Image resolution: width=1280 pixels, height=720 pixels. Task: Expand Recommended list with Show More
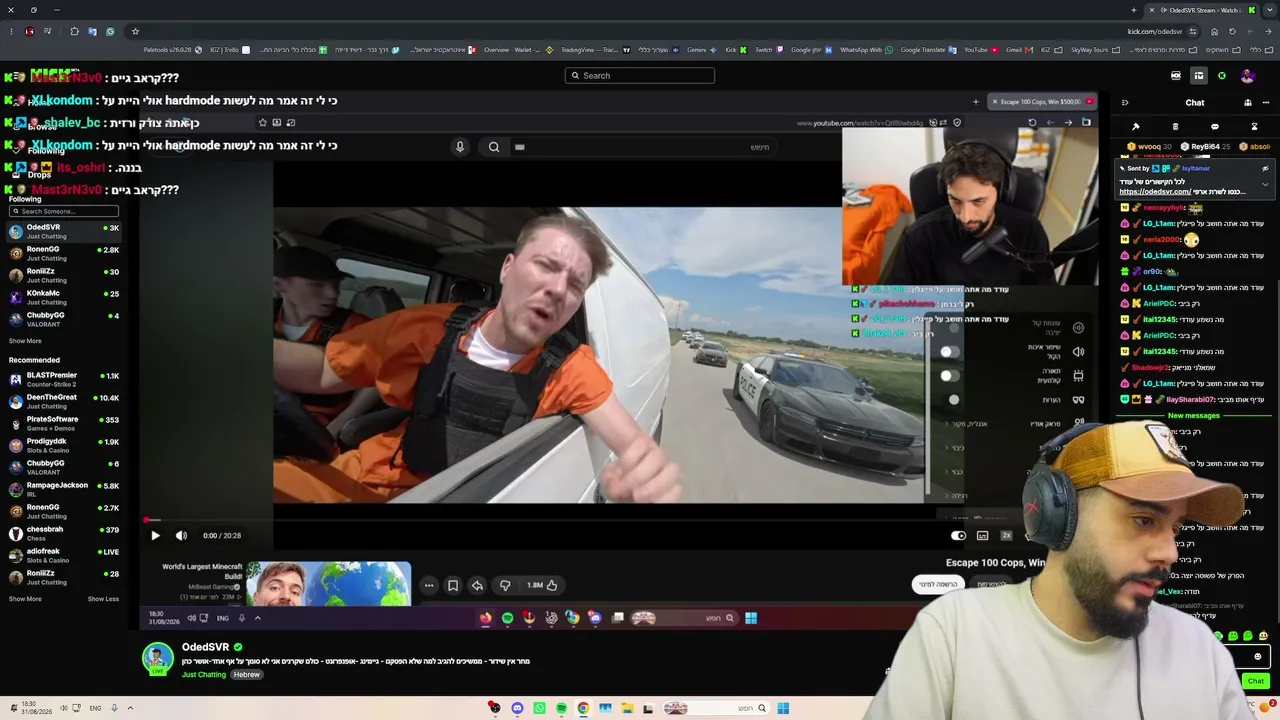[x=25, y=599]
